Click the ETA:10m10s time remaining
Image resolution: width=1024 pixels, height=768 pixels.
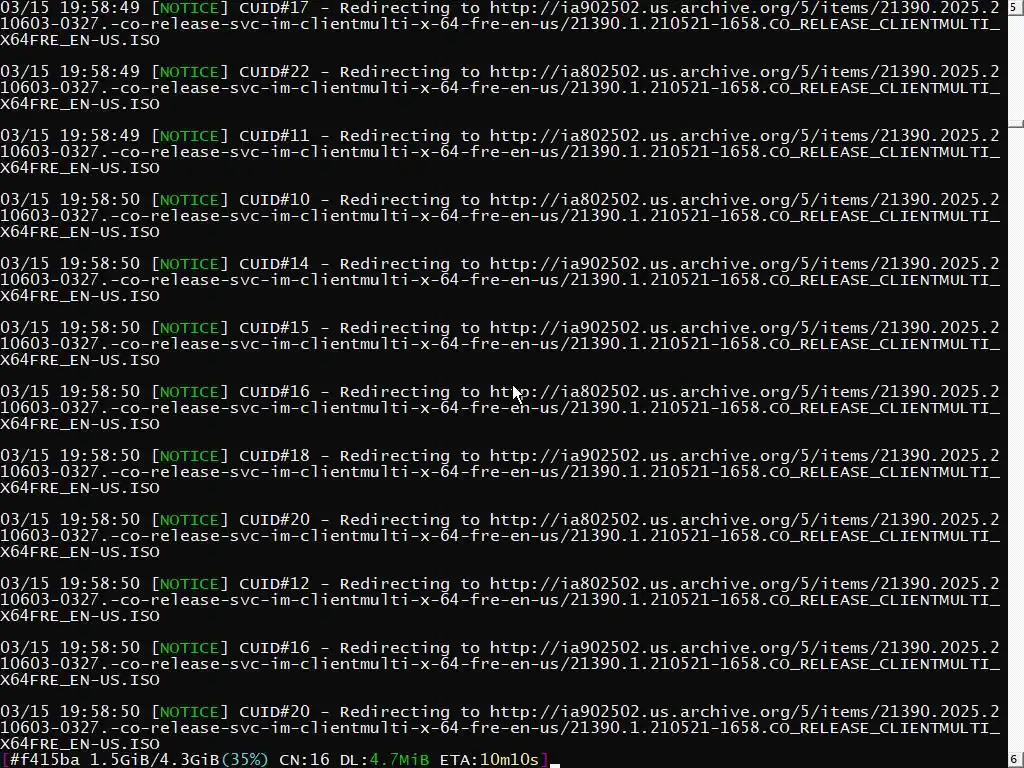tap(489, 760)
